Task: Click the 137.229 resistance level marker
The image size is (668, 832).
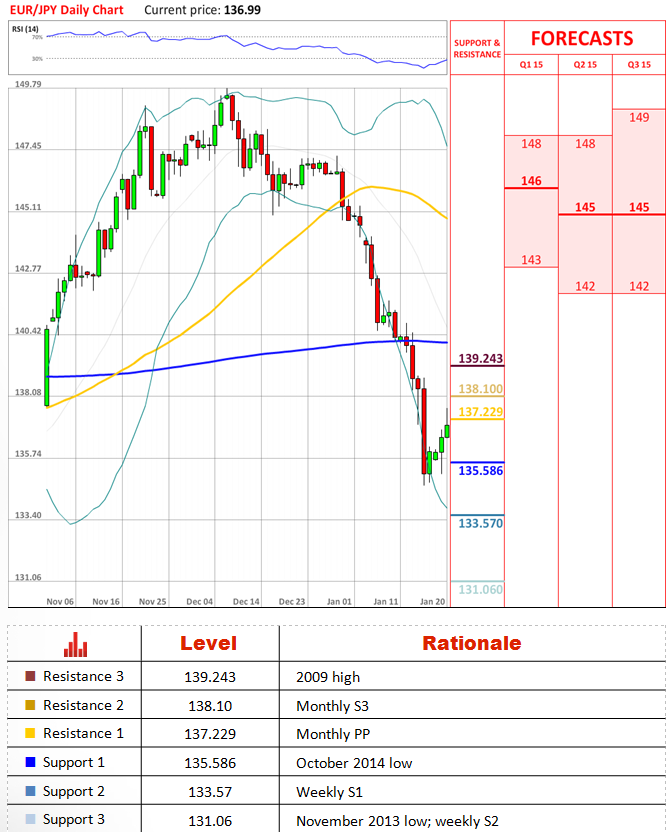Action: tap(481, 412)
